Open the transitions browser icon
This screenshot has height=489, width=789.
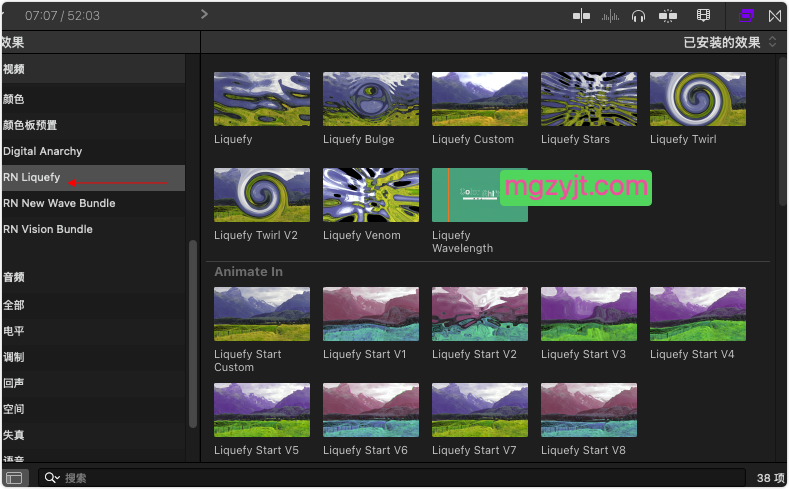(775, 16)
